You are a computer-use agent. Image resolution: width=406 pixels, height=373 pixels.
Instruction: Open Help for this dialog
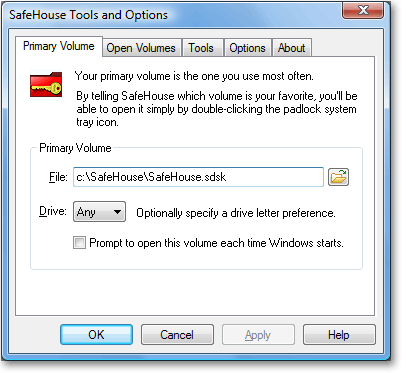tap(339, 334)
